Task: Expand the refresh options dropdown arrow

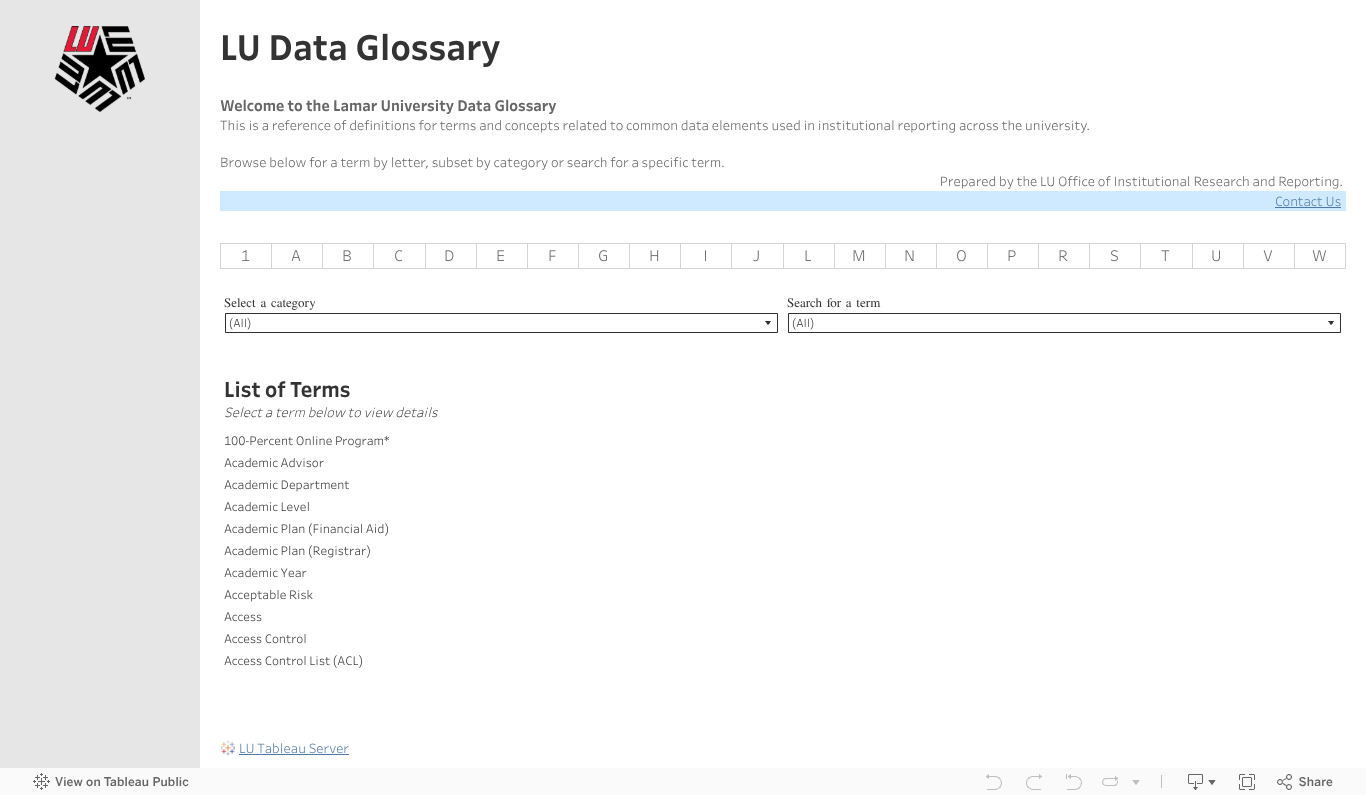Action: [x=1136, y=782]
